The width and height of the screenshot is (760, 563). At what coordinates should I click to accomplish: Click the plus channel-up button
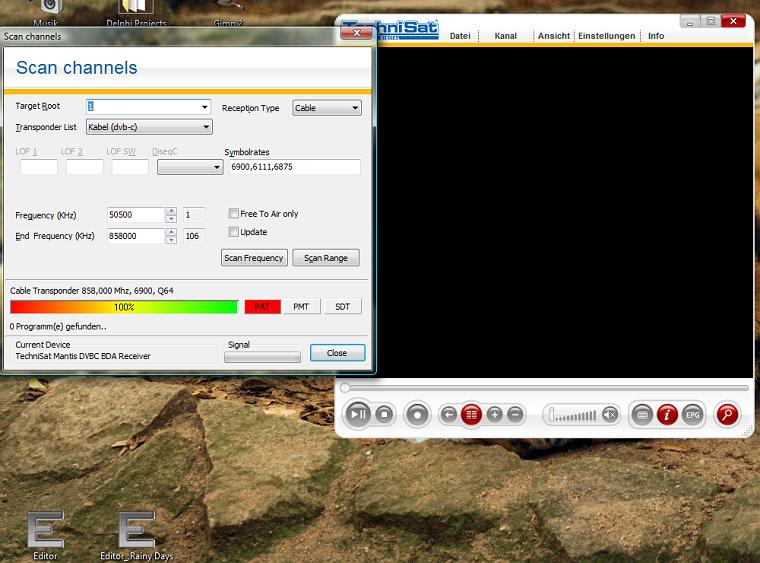494,414
